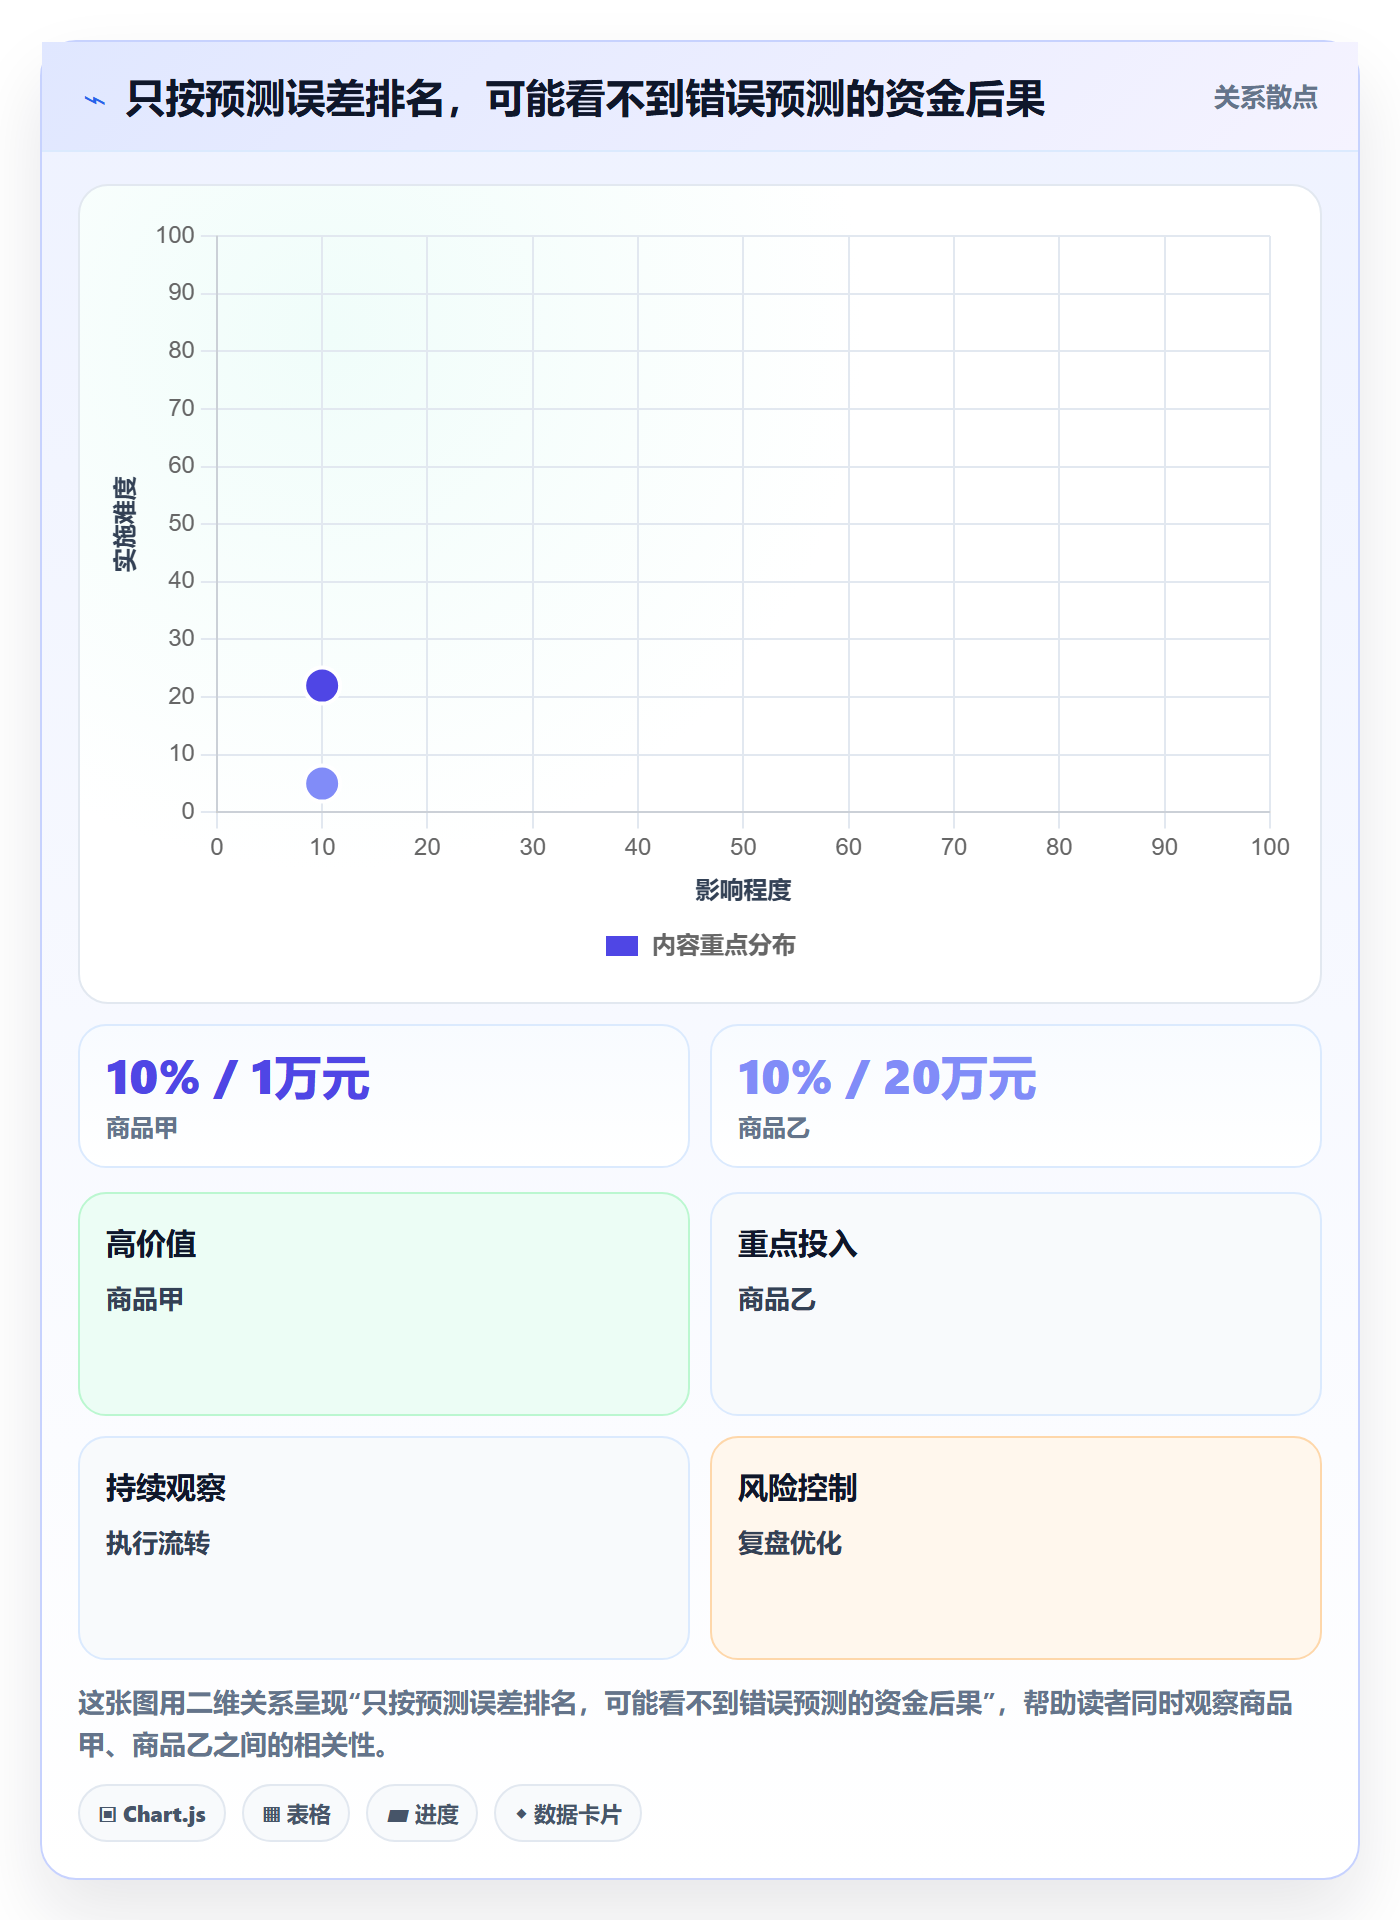Click the 实施难度 y-axis title
The height and width of the screenshot is (1920, 1400).
(125, 524)
